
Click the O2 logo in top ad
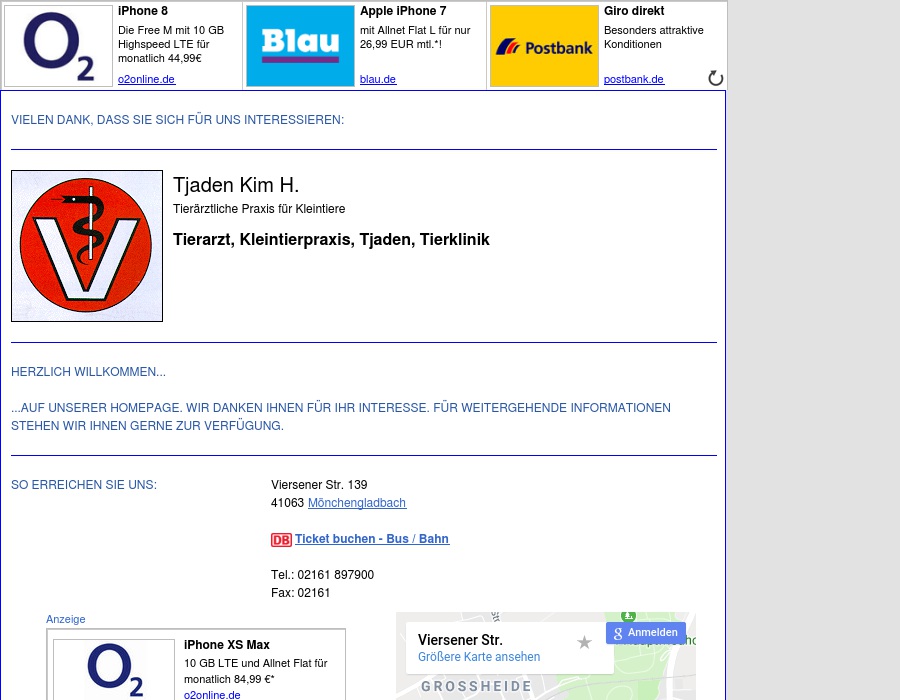pyautogui.click(x=59, y=46)
